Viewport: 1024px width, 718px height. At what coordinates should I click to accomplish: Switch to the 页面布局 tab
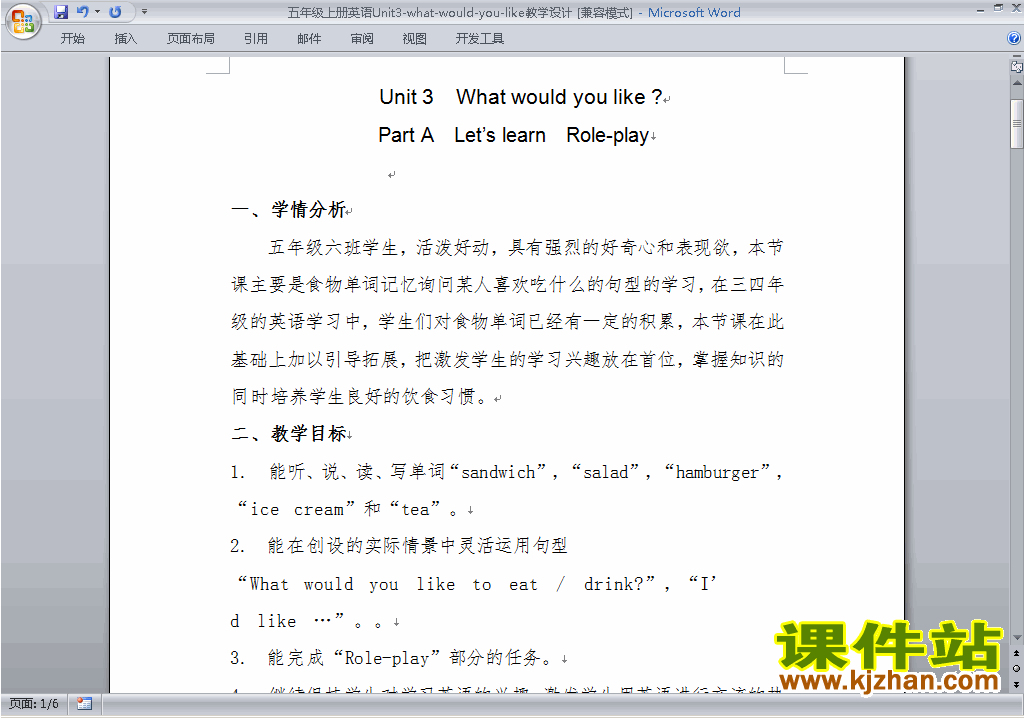click(190, 39)
